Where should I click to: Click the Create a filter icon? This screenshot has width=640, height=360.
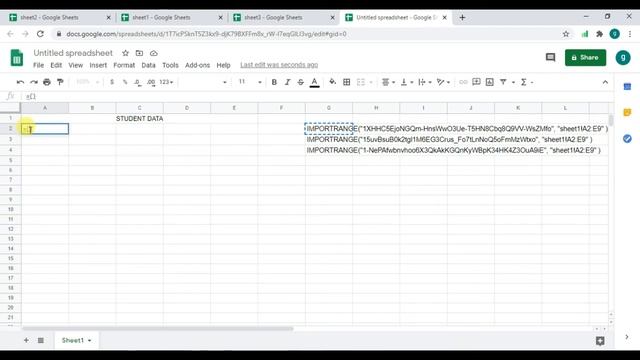[x=503, y=82]
